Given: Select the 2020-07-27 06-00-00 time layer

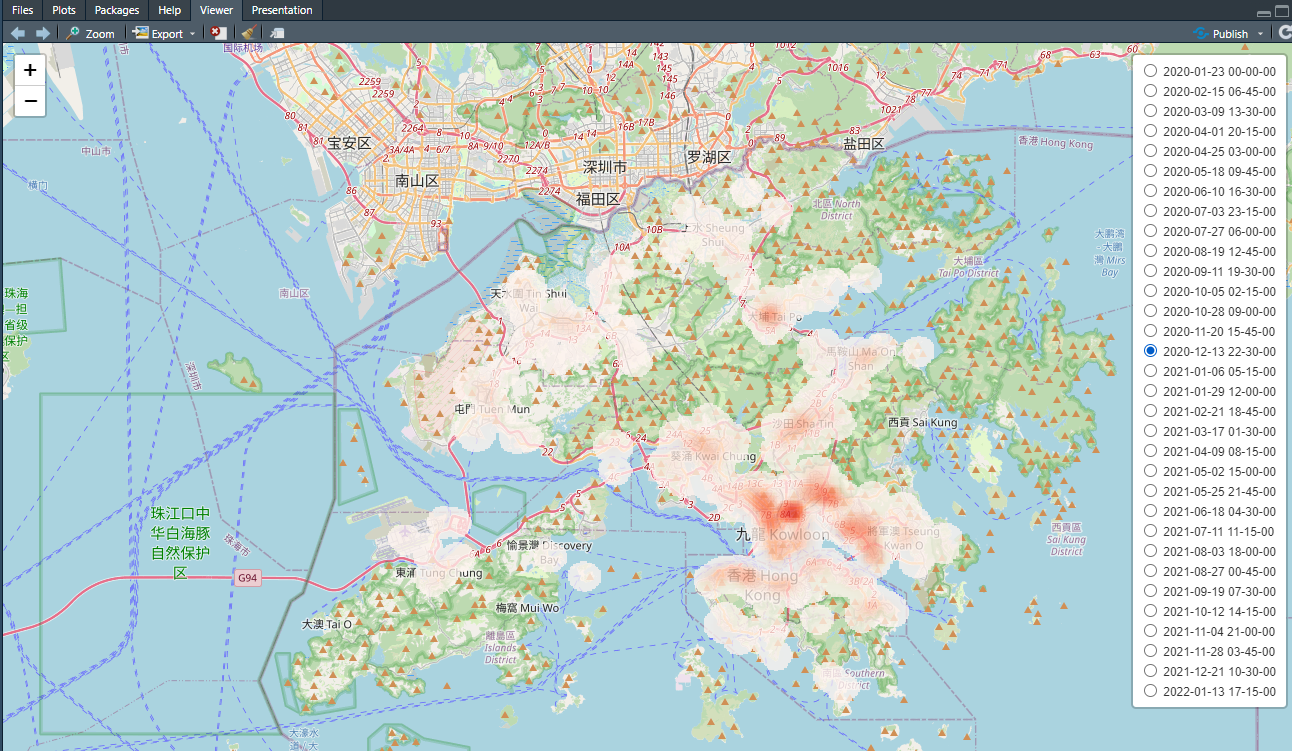Looking at the screenshot, I should 1150,231.
